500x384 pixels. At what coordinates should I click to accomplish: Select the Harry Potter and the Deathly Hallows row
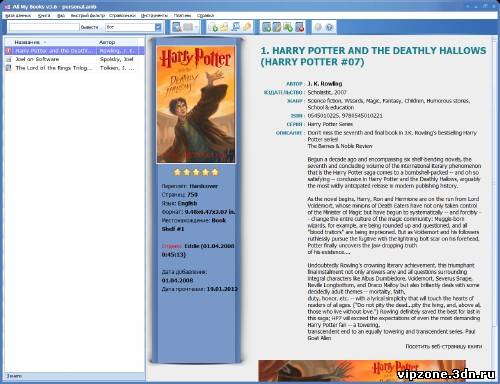pyautogui.click(x=74, y=51)
